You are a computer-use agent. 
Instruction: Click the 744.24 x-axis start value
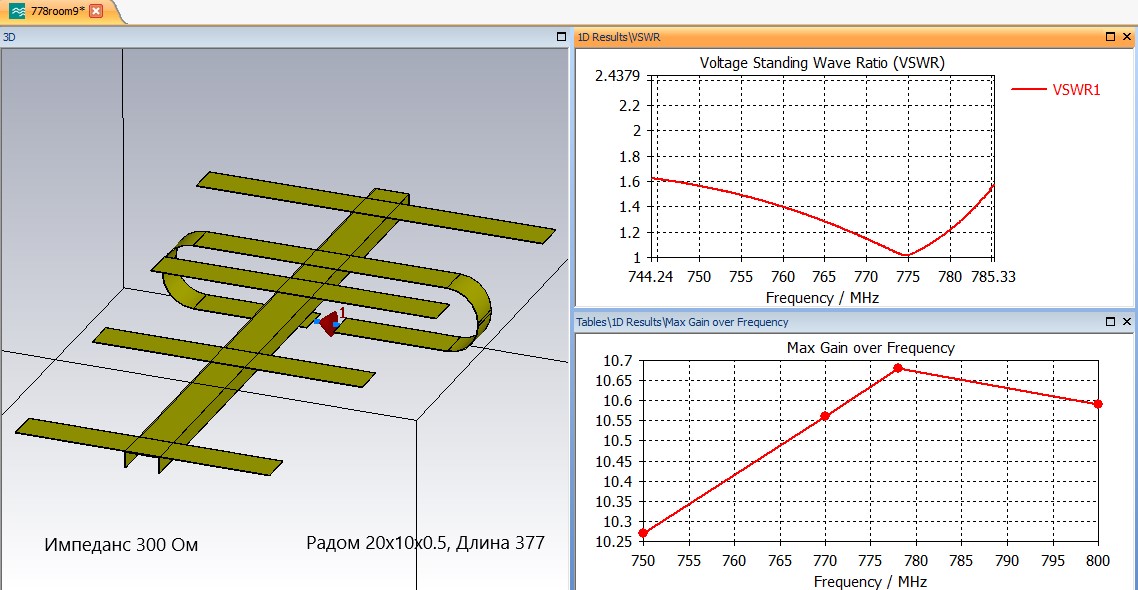pyautogui.click(x=650, y=276)
